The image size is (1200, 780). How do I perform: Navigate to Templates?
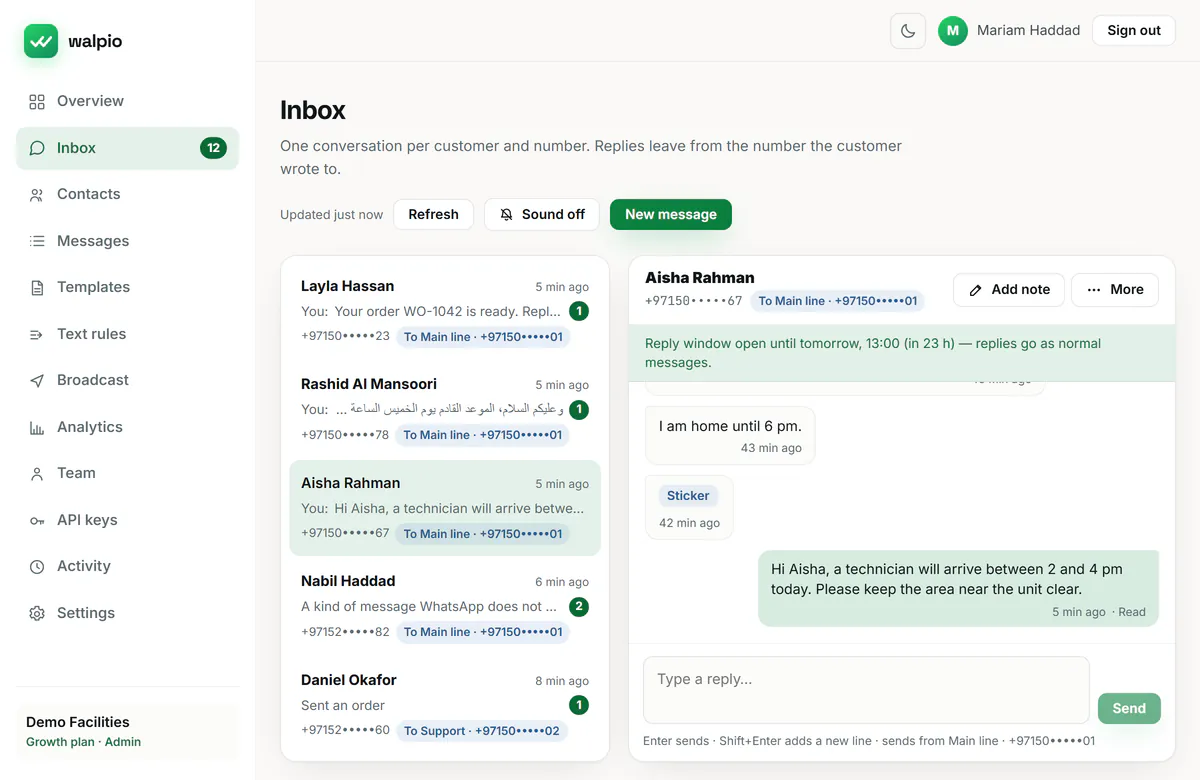pos(128,288)
